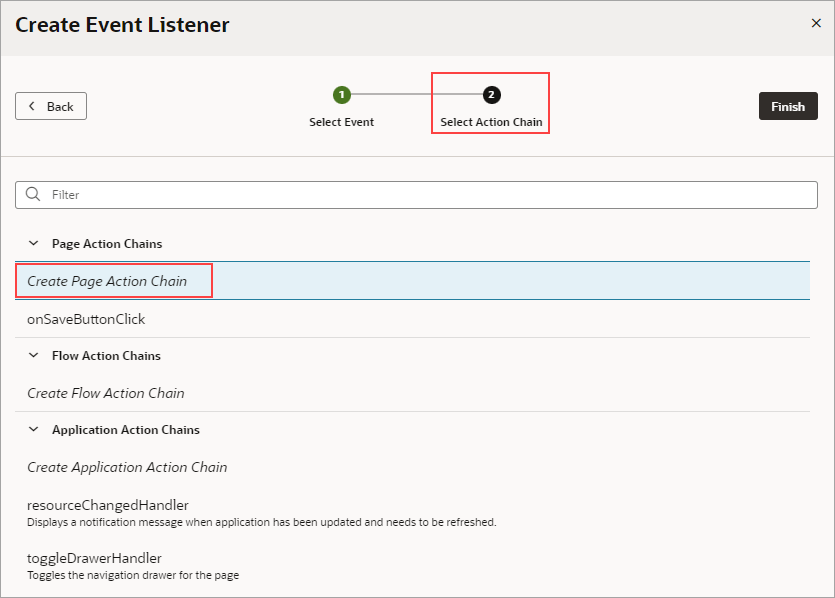Click the Select Action Chain step label

pos(491,121)
